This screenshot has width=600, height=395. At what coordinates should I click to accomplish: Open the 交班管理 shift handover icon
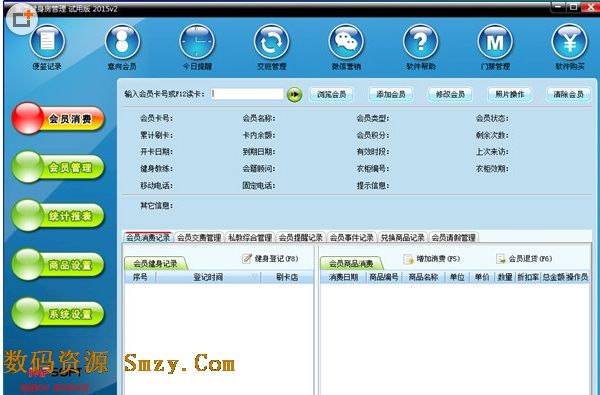pyautogui.click(x=271, y=42)
